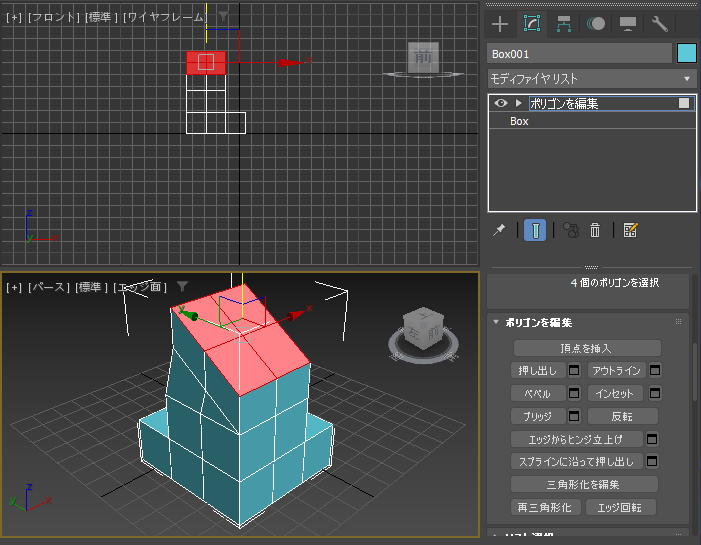Click the エッジからヒンジ立上げ button
Image resolution: width=701 pixels, height=545 pixels.
576,439
